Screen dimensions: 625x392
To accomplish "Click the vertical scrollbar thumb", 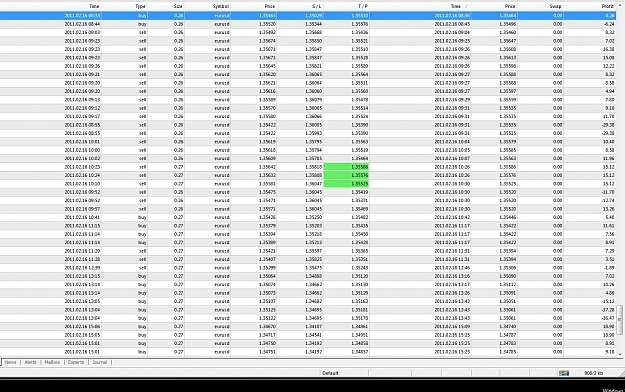I will (619, 320).
